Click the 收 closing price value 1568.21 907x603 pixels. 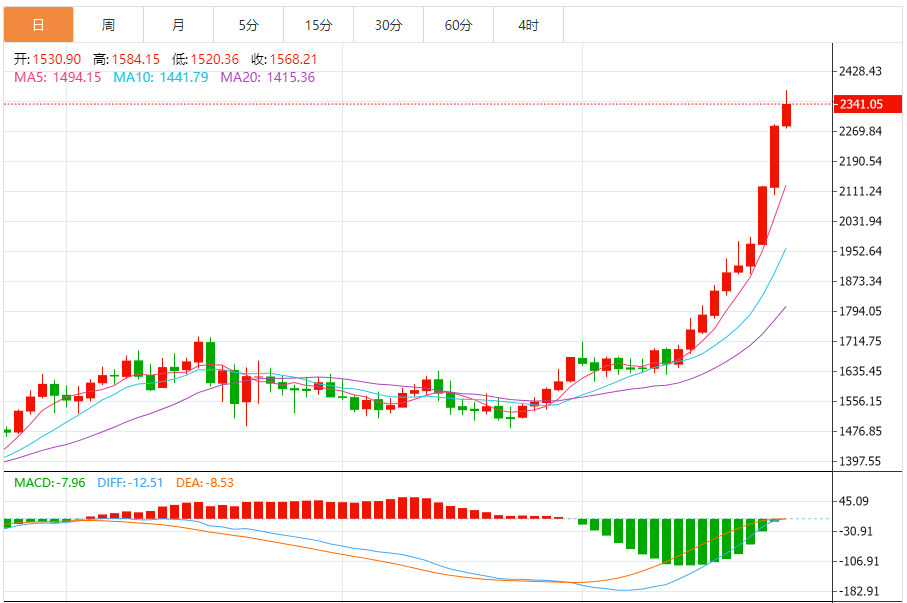293,60
